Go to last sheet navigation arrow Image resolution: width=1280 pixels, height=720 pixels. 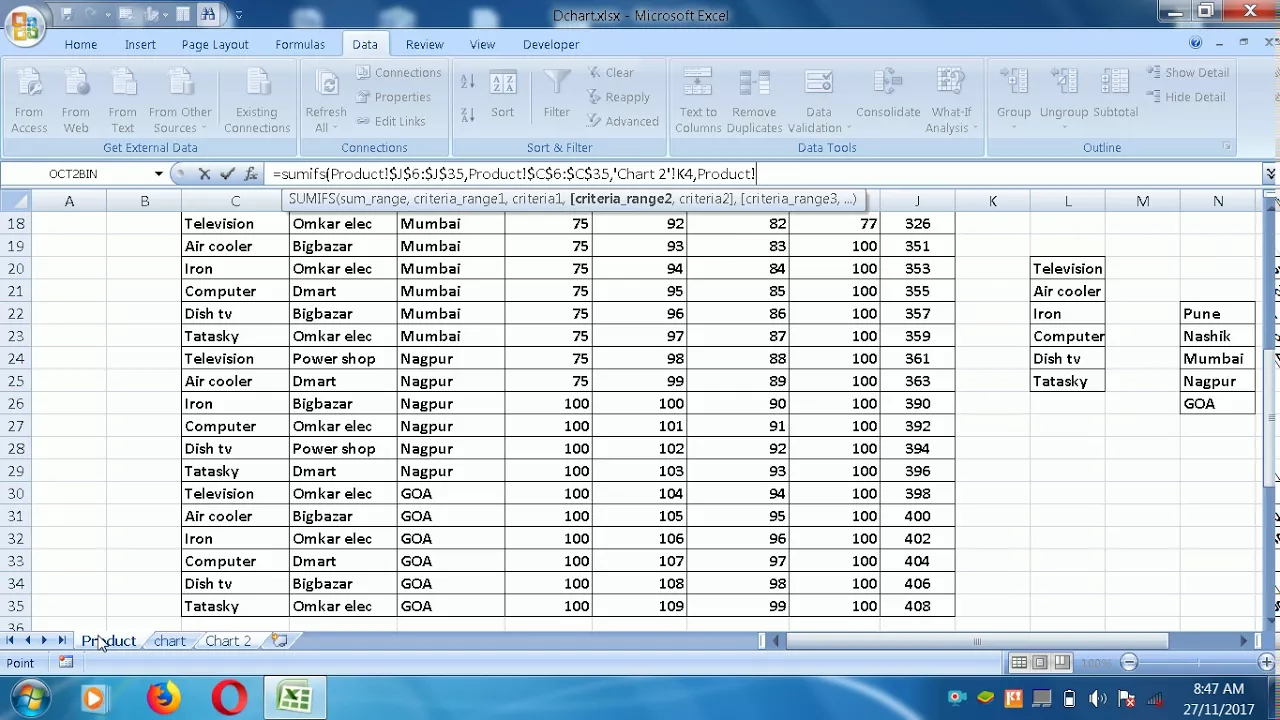[61, 641]
